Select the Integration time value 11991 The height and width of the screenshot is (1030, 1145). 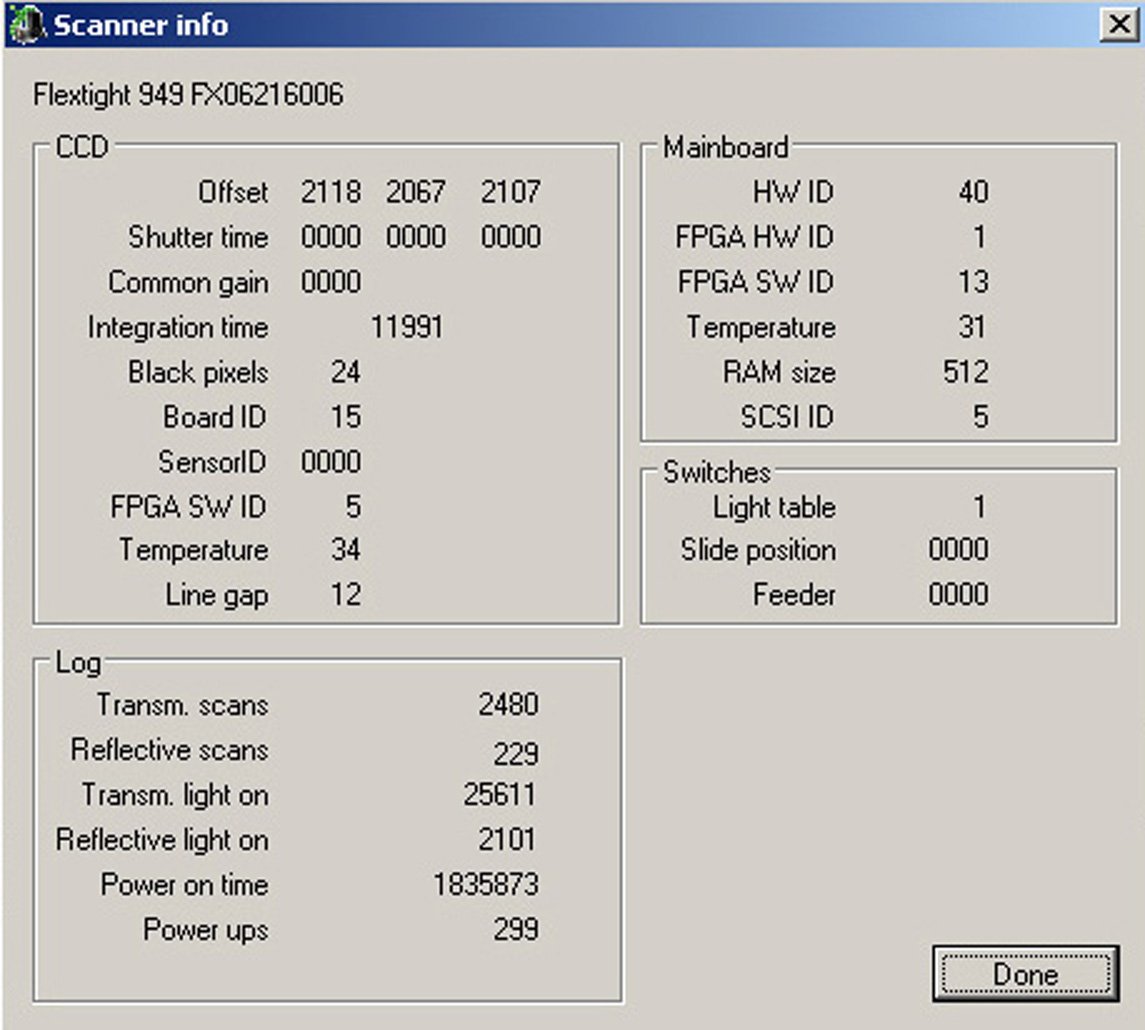(x=407, y=327)
